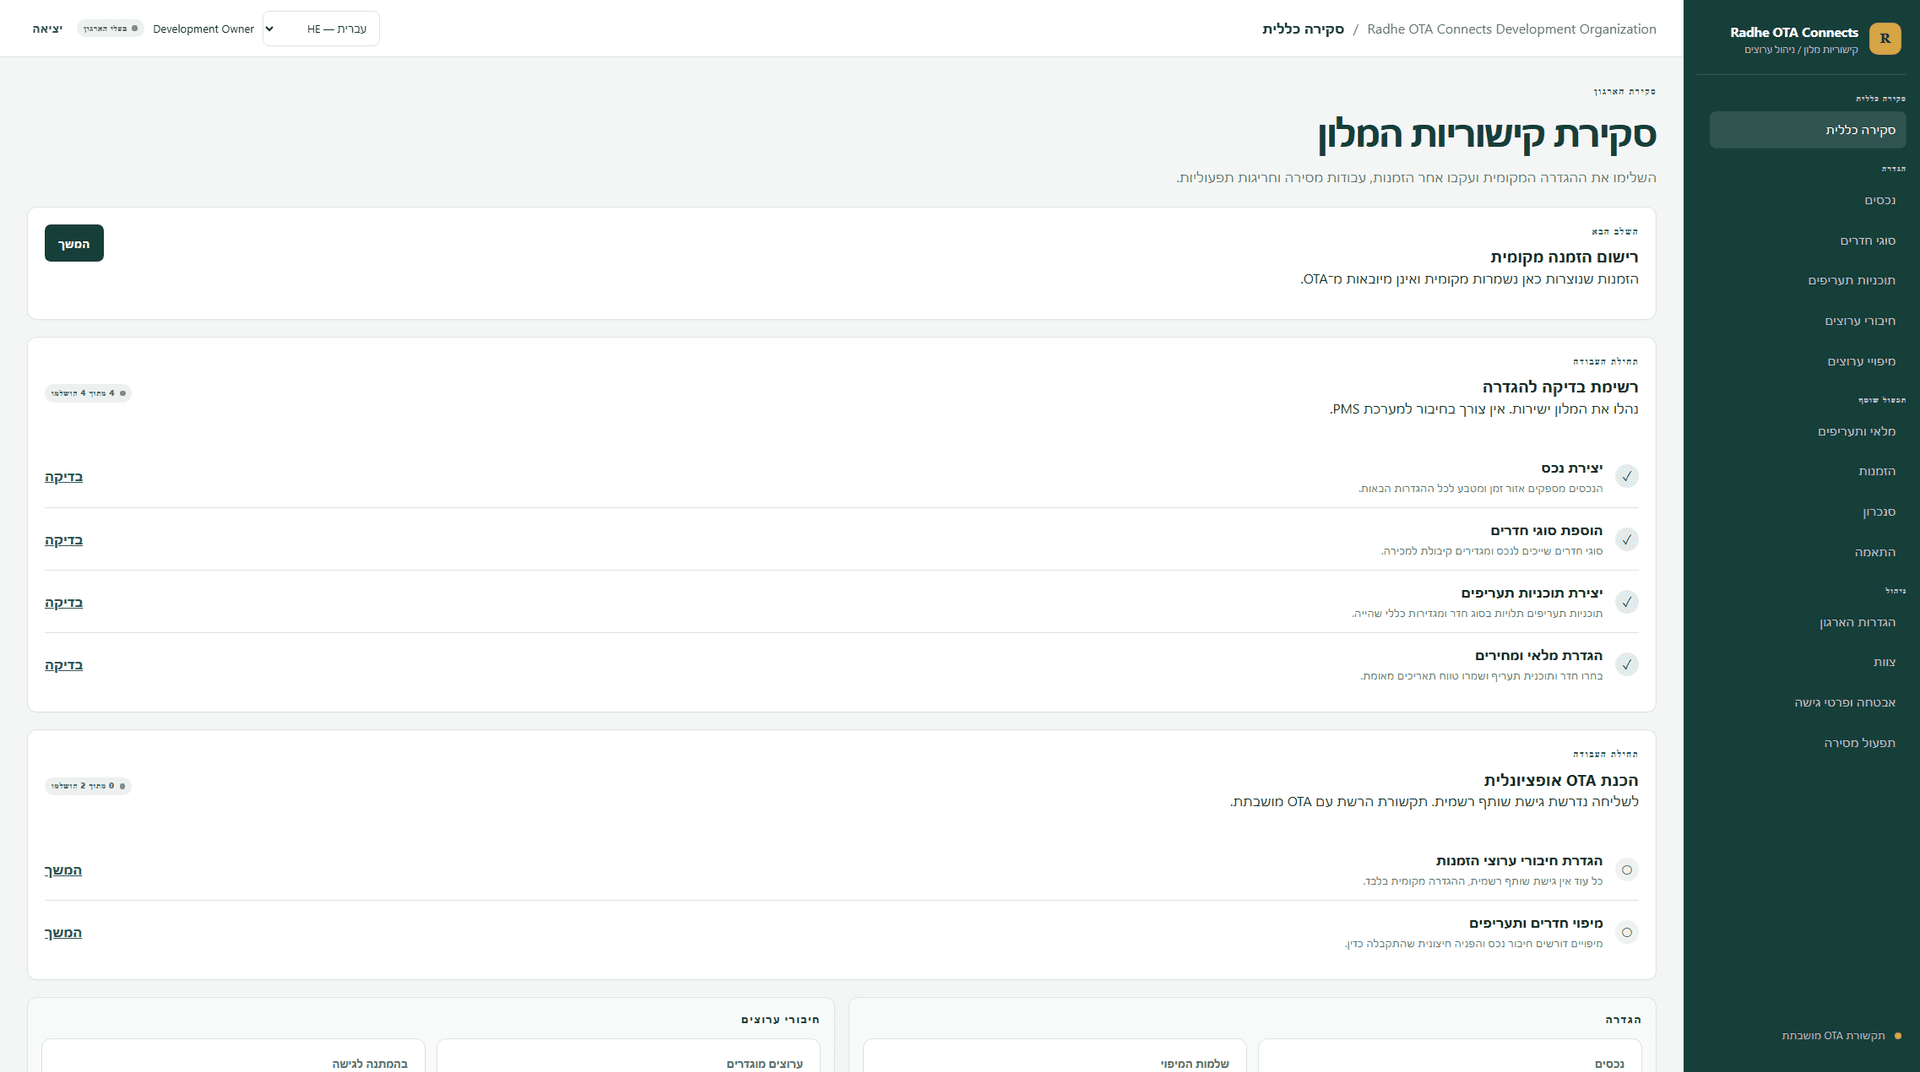Open the עברית language dropdown

tap(321, 29)
